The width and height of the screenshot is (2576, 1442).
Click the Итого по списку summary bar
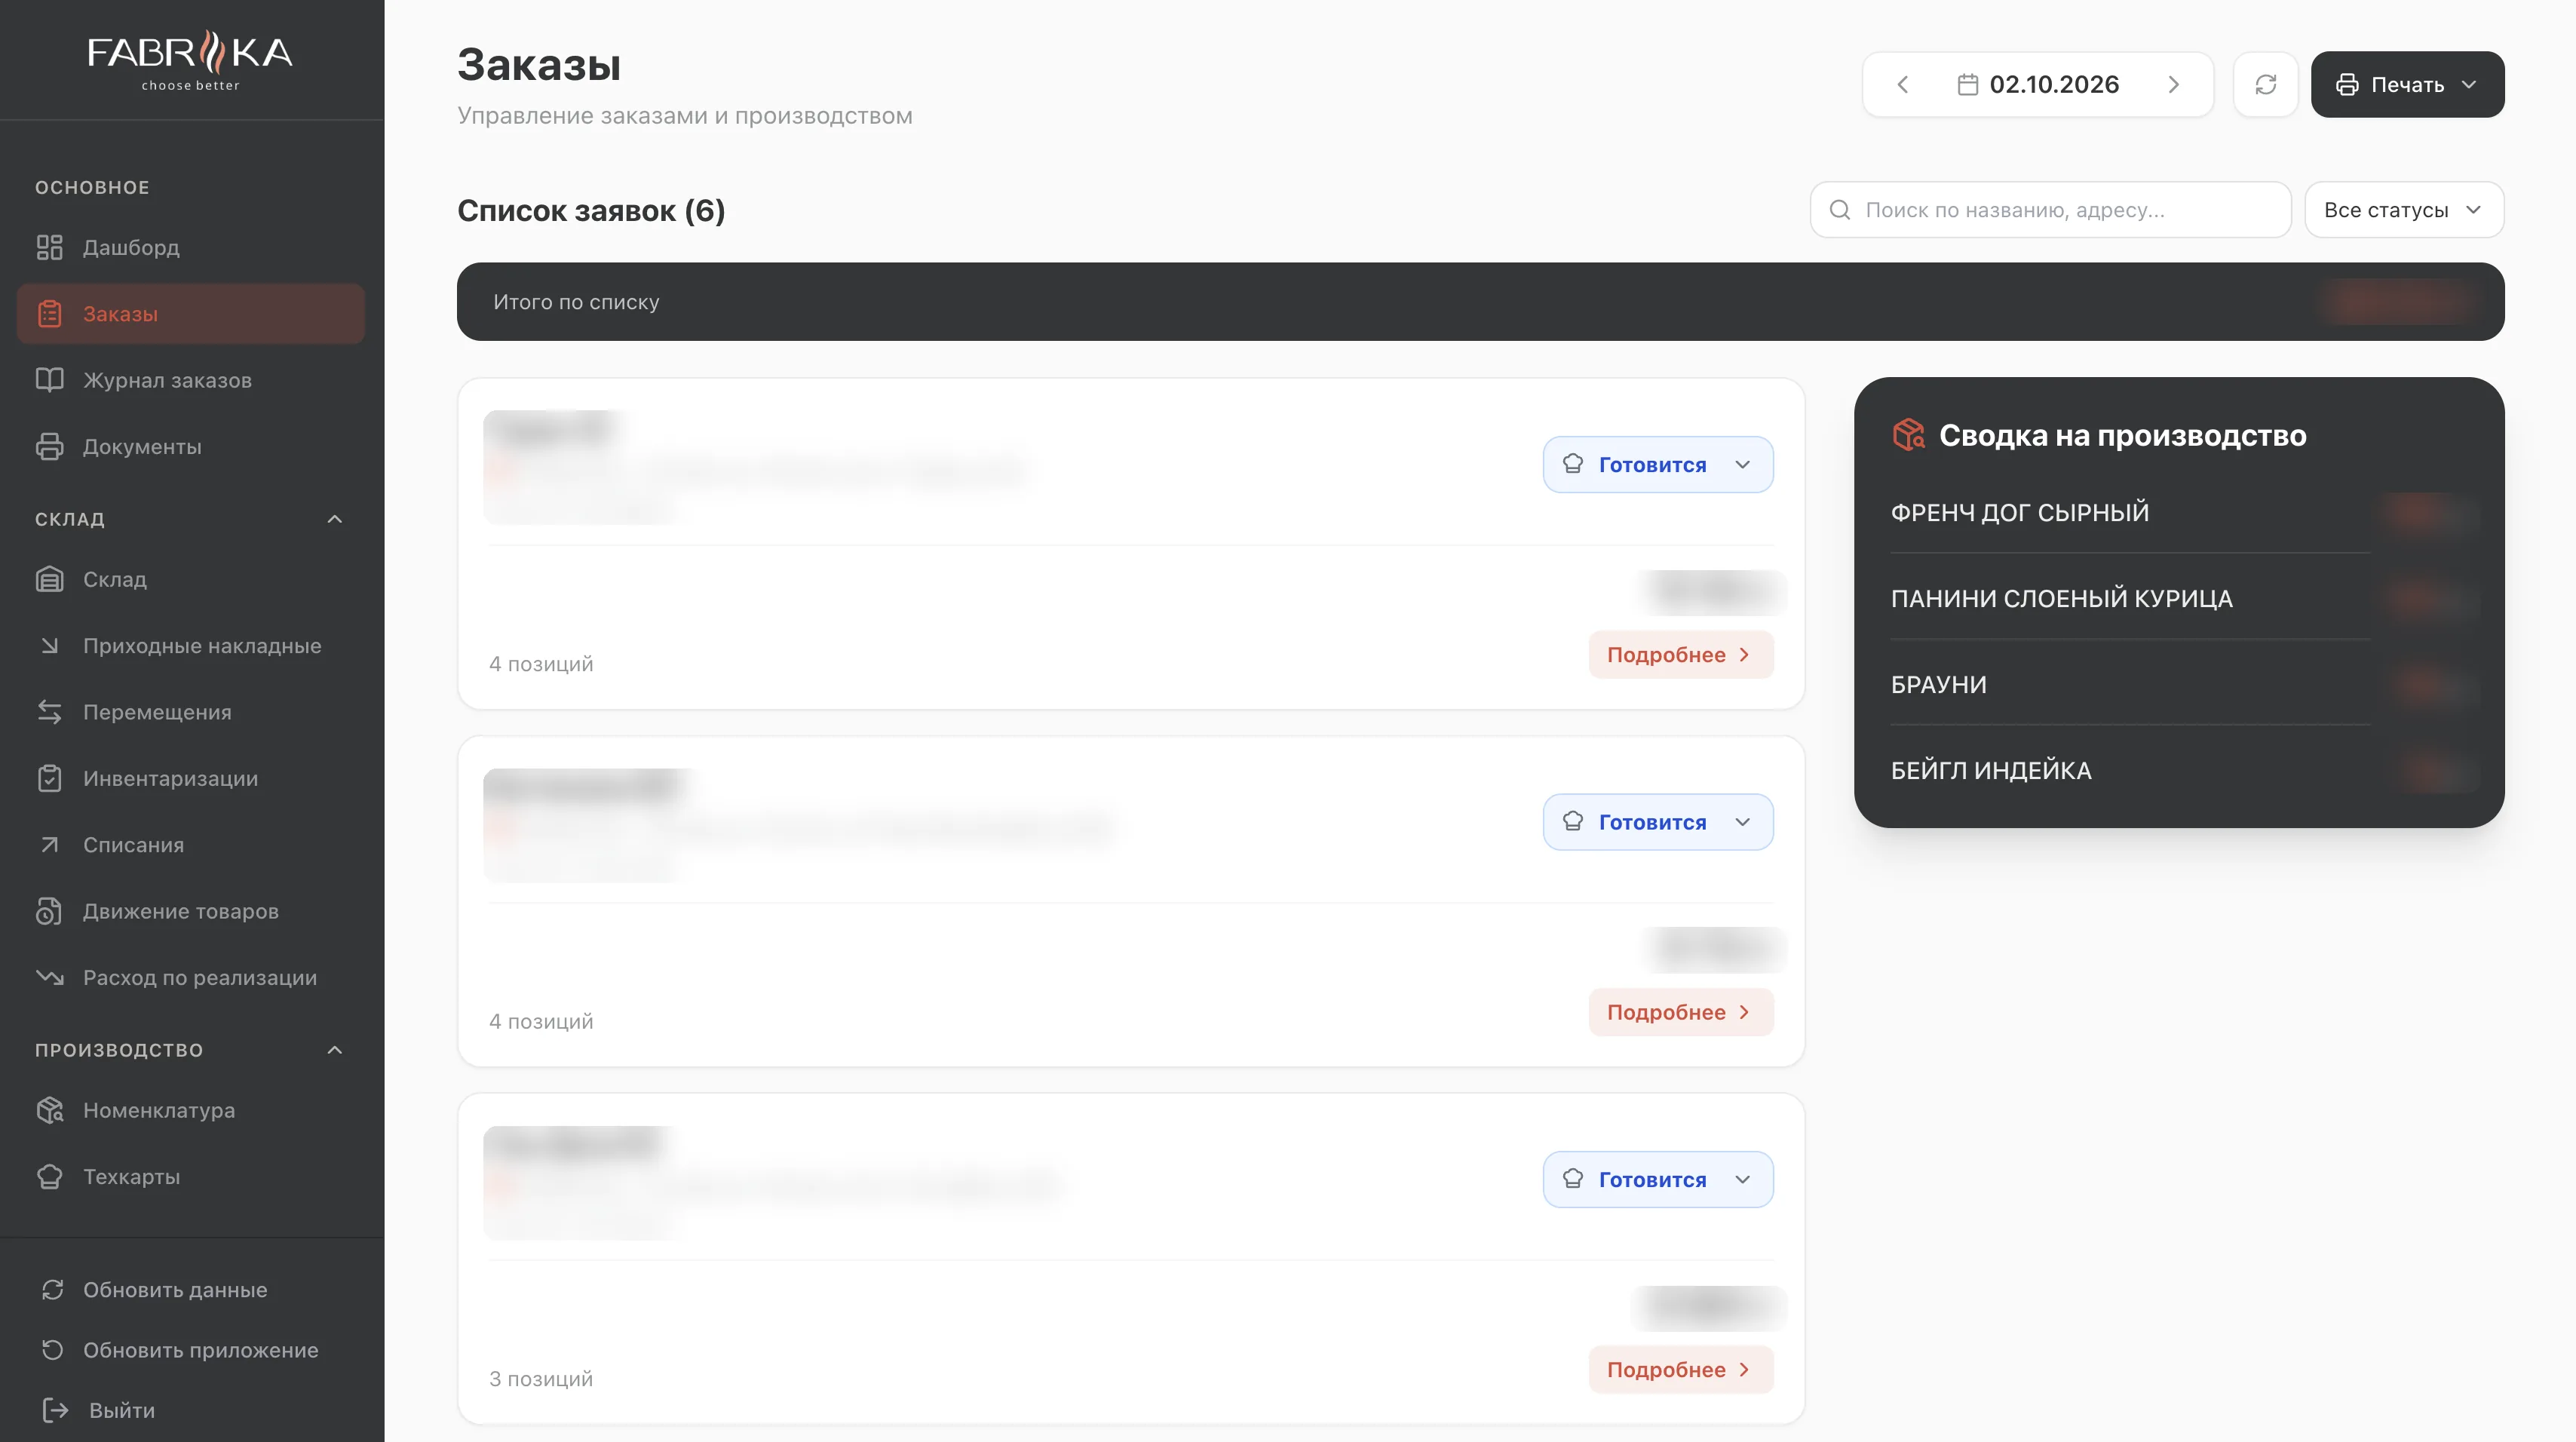coord(1480,301)
